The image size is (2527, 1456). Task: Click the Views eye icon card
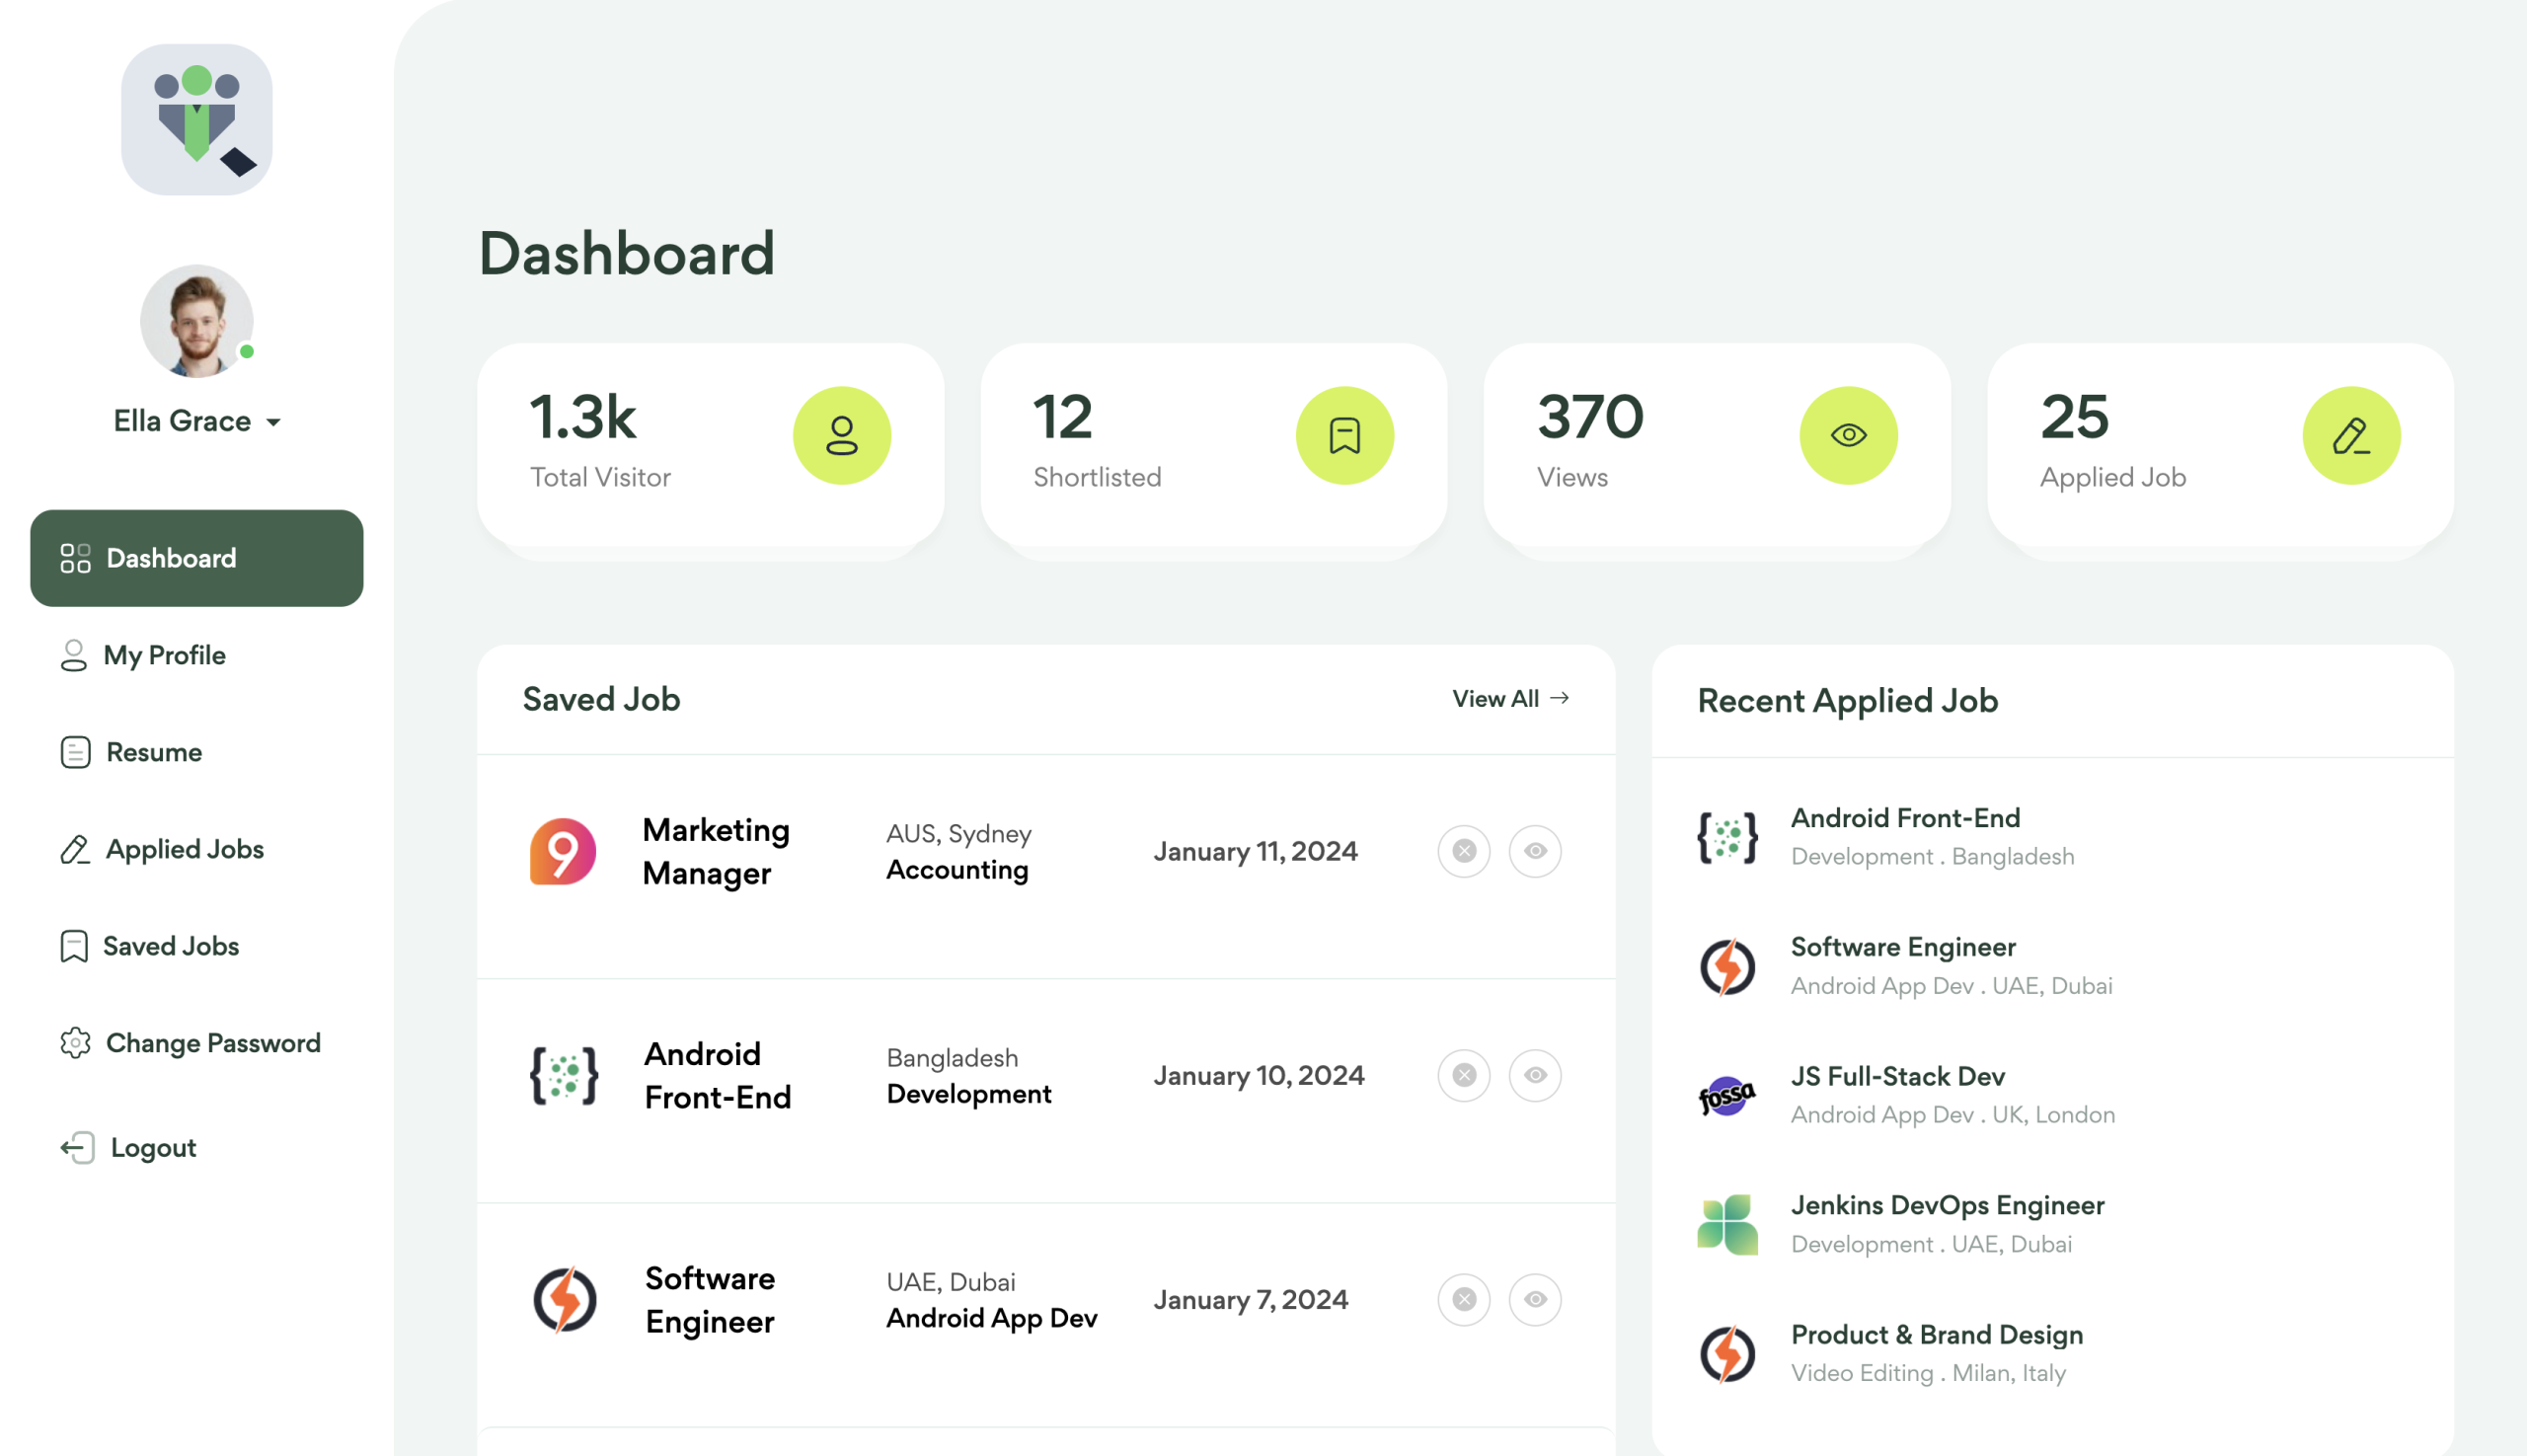pyautogui.click(x=1847, y=436)
